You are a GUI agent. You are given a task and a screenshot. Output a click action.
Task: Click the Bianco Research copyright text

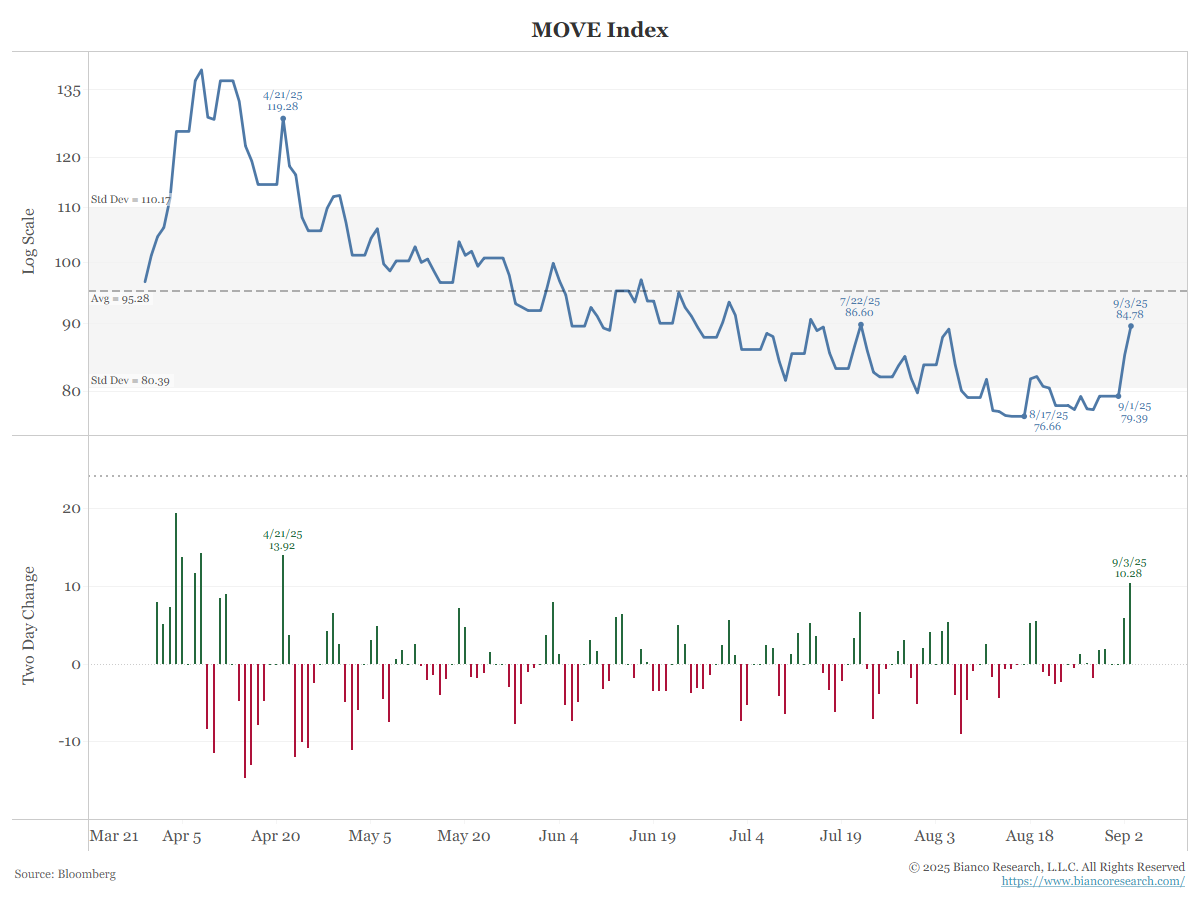pos(1046,867)
